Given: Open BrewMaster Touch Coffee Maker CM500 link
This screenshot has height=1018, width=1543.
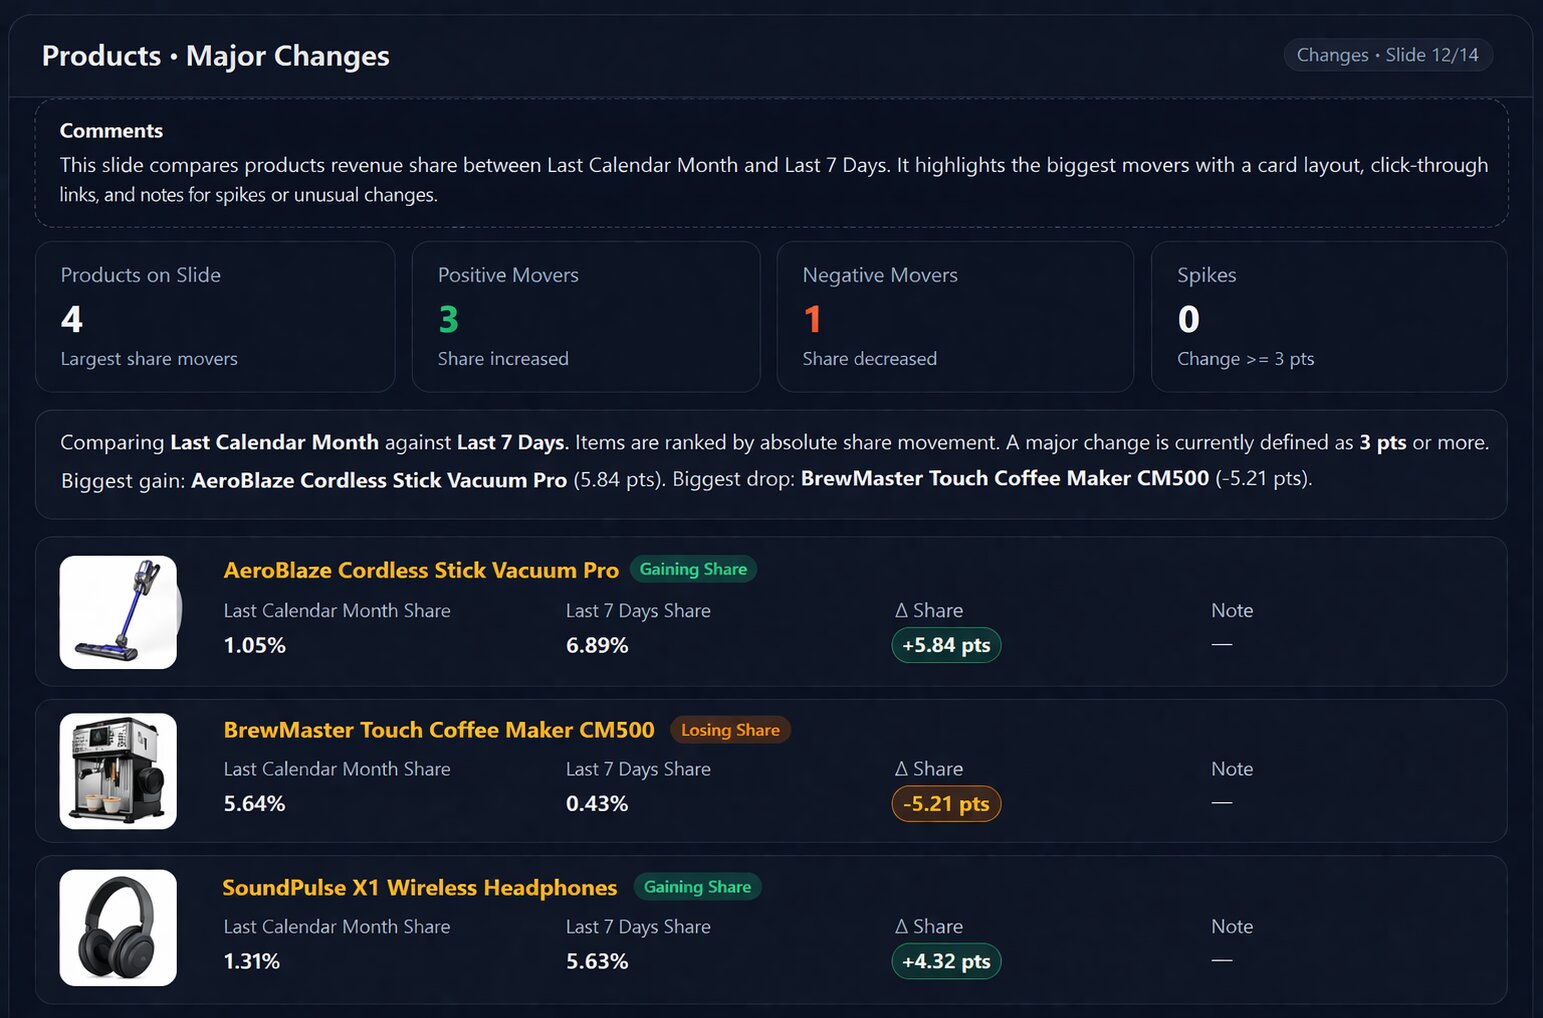Looking at the screenshot, I should coord(439,730).
